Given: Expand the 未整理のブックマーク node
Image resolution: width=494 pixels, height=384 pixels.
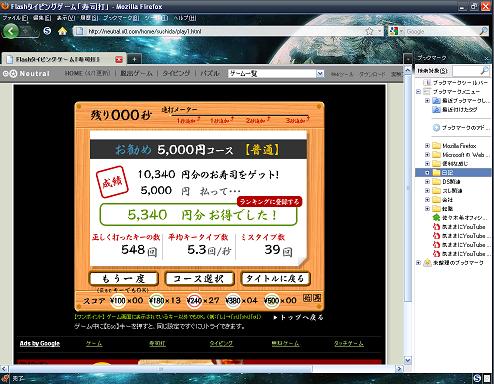Looking at the screenshot, I should click(x=418, y=263).
